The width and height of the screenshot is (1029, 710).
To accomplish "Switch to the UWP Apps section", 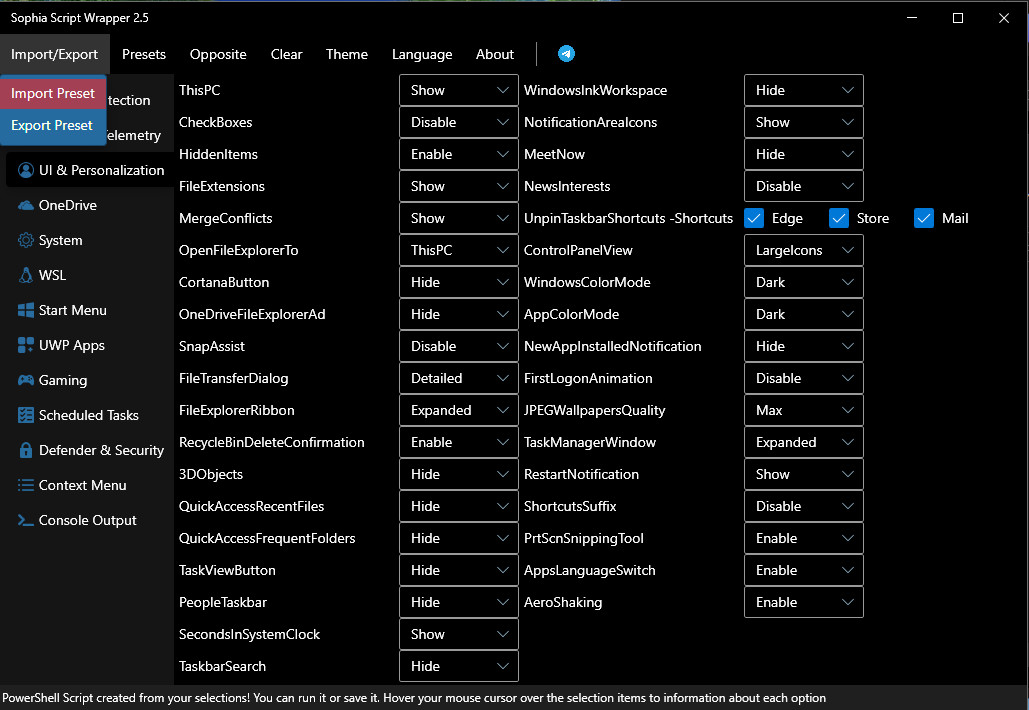I will point(90,345).
